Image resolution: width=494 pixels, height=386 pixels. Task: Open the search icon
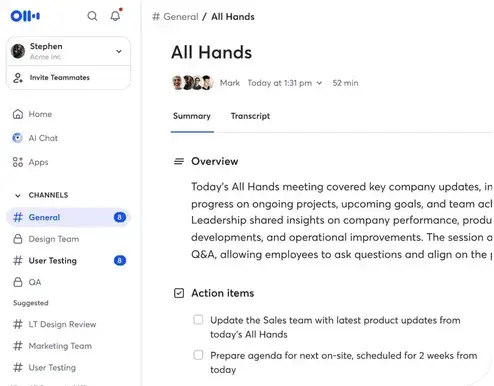point(92,16)
